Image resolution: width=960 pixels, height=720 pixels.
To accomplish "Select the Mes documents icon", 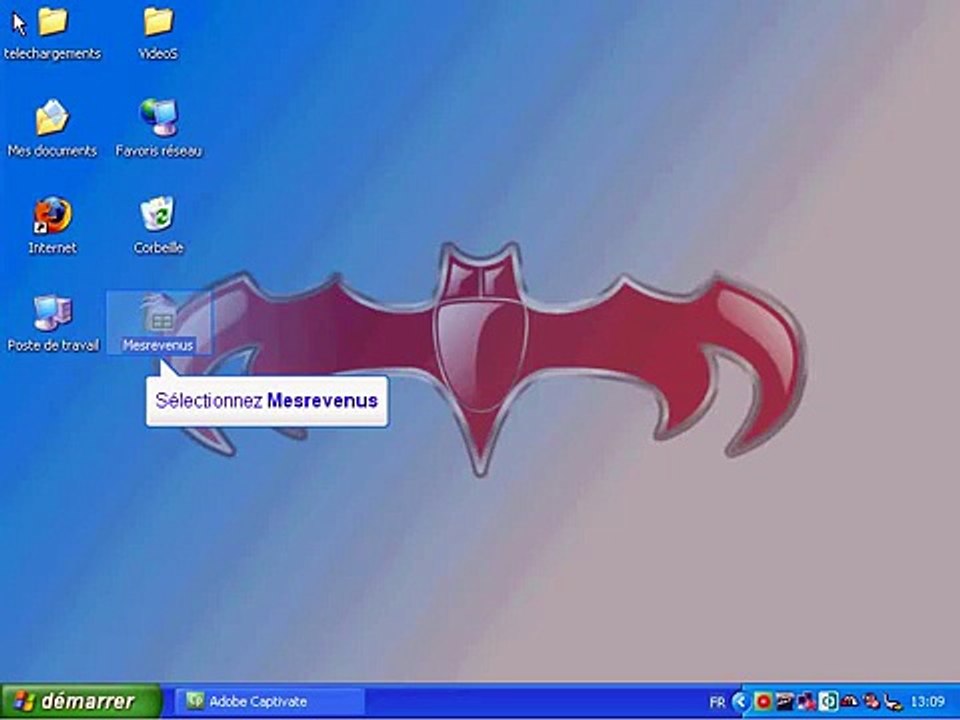I will coord(53,118).
